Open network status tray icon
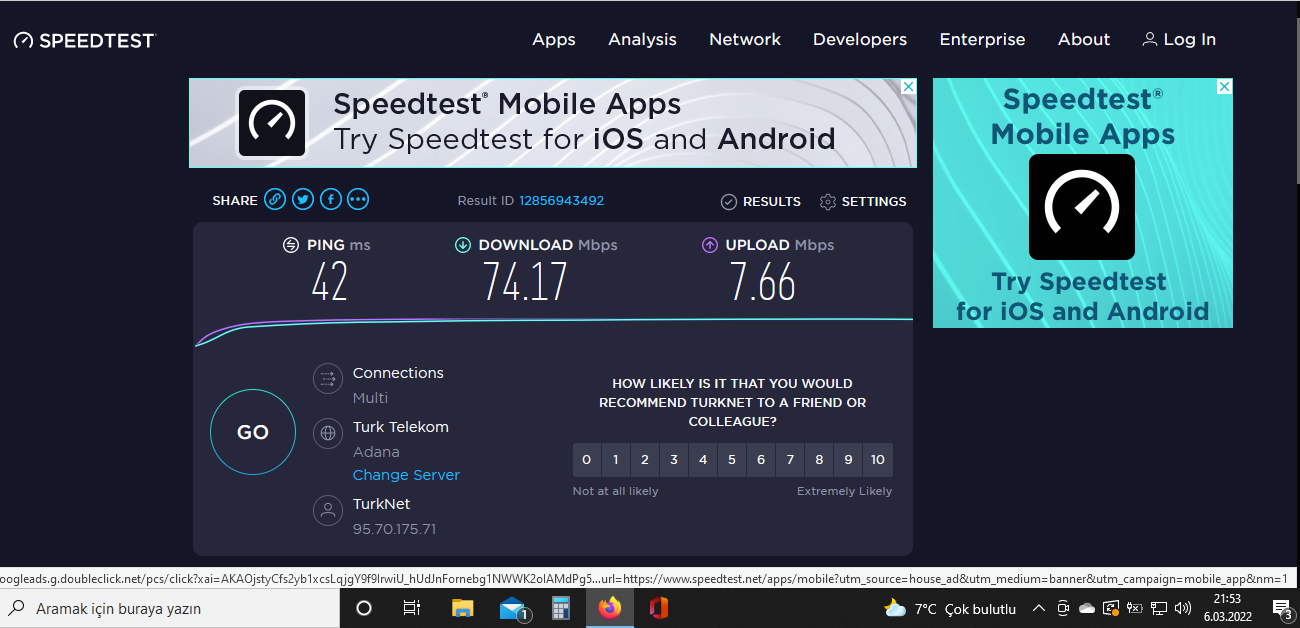Screen dimensions: 1300x628 click(x=1159, y=608)
